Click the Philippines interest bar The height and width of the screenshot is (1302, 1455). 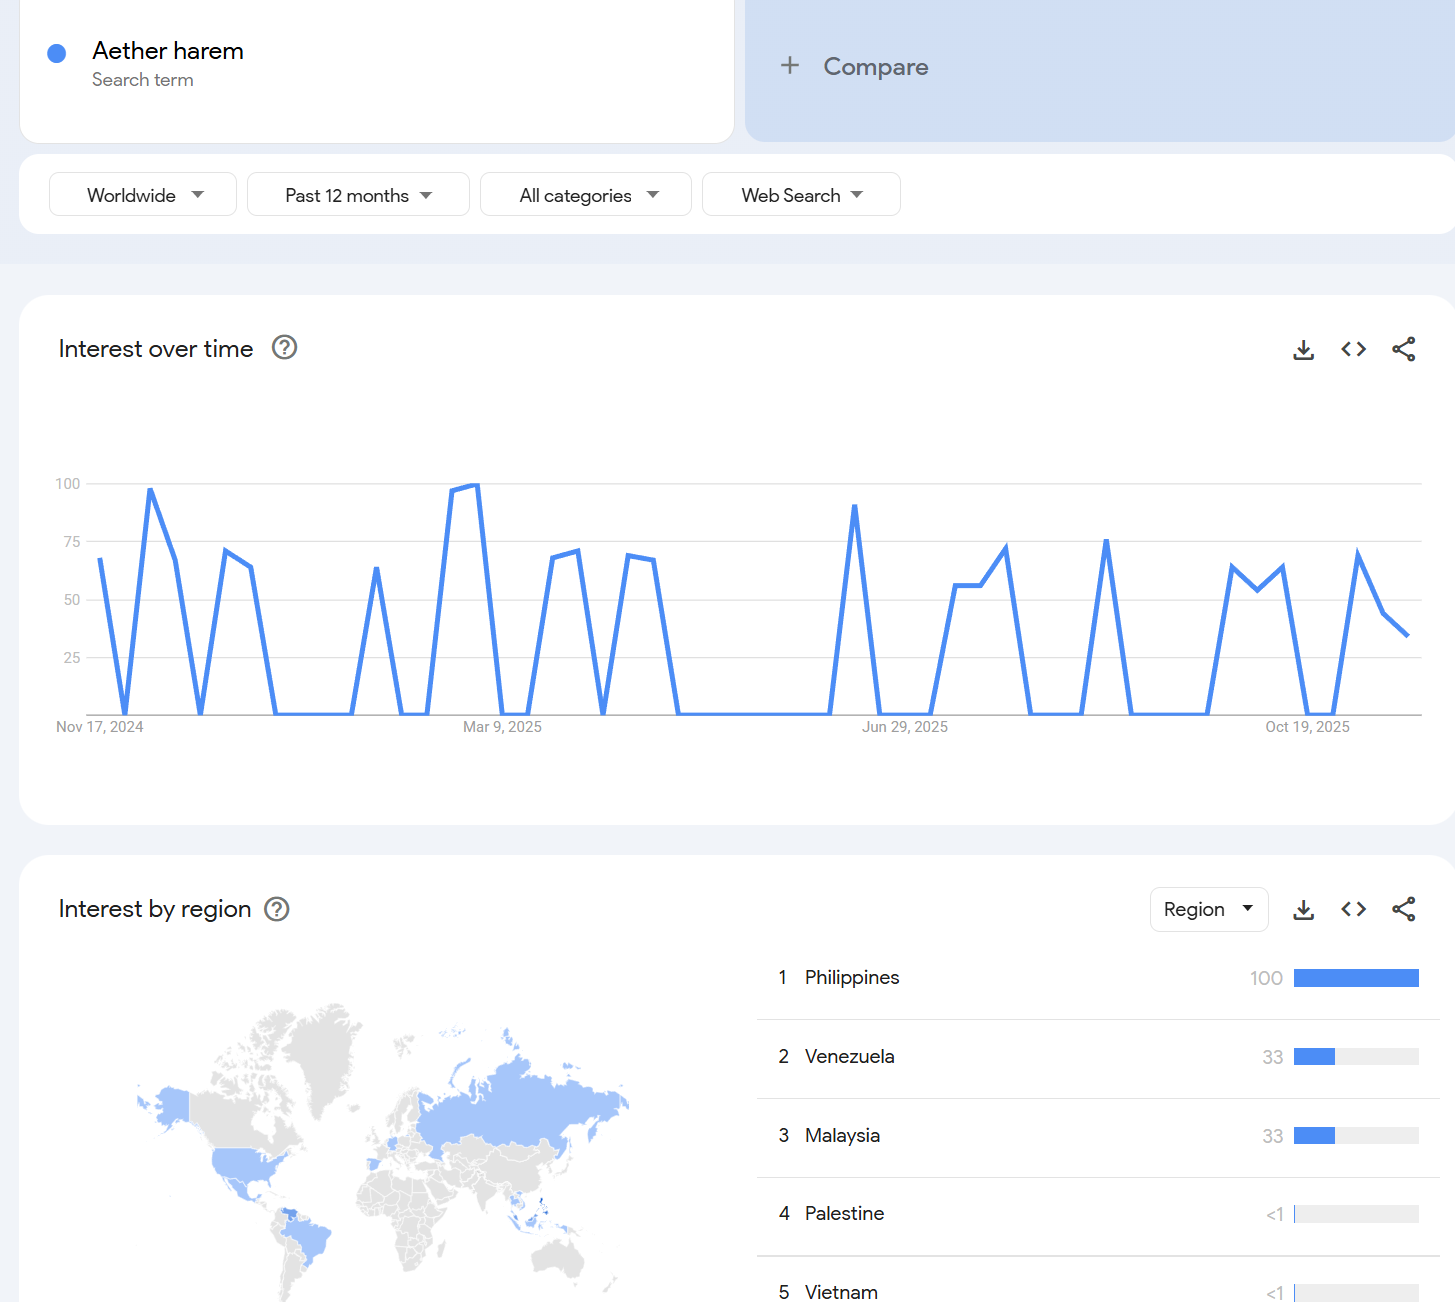[1356, 978]
